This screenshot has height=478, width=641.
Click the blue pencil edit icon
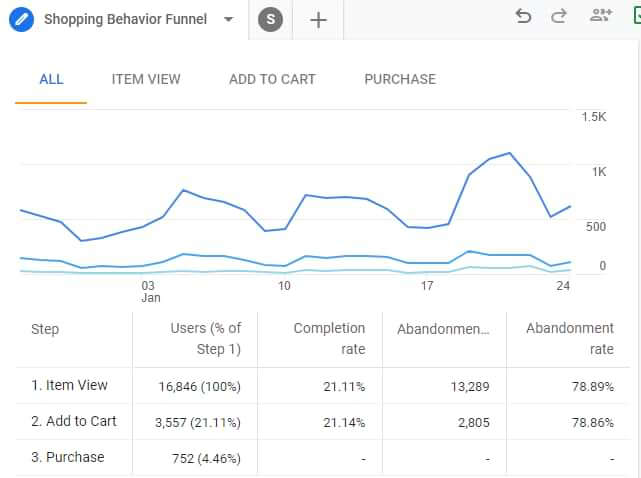tap(22, 20)
